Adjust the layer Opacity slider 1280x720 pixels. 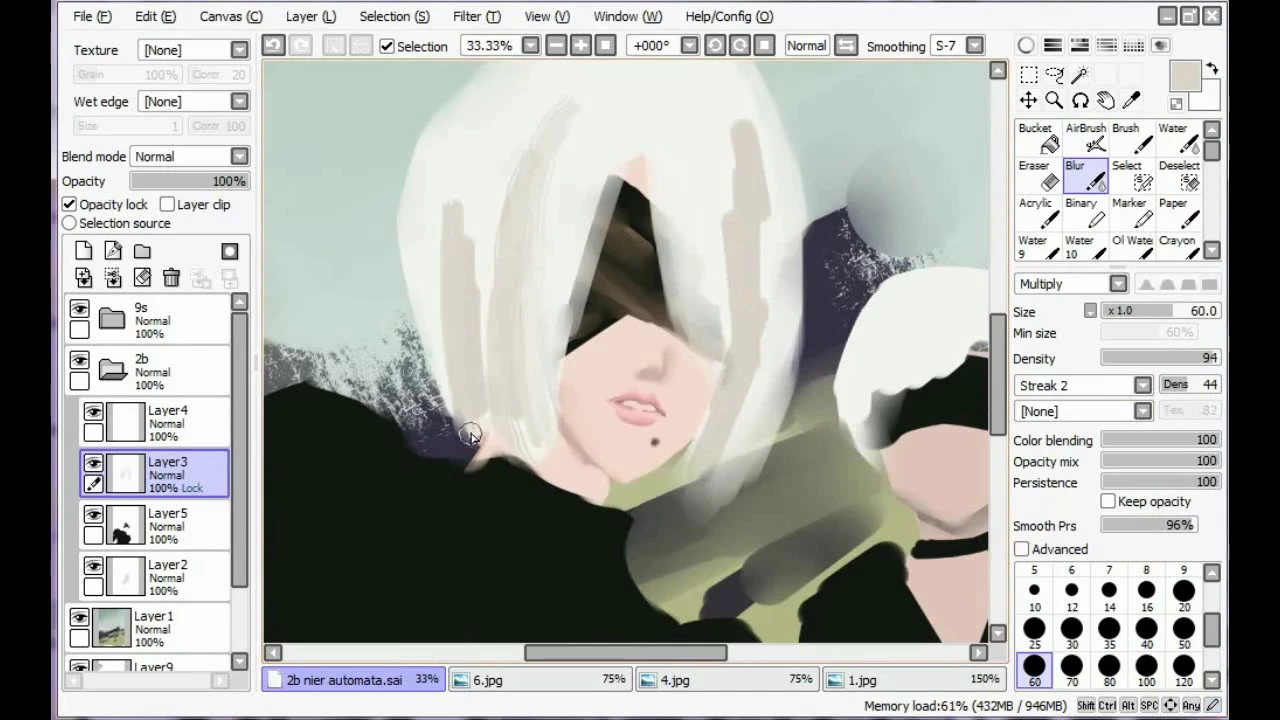[189, 181]
